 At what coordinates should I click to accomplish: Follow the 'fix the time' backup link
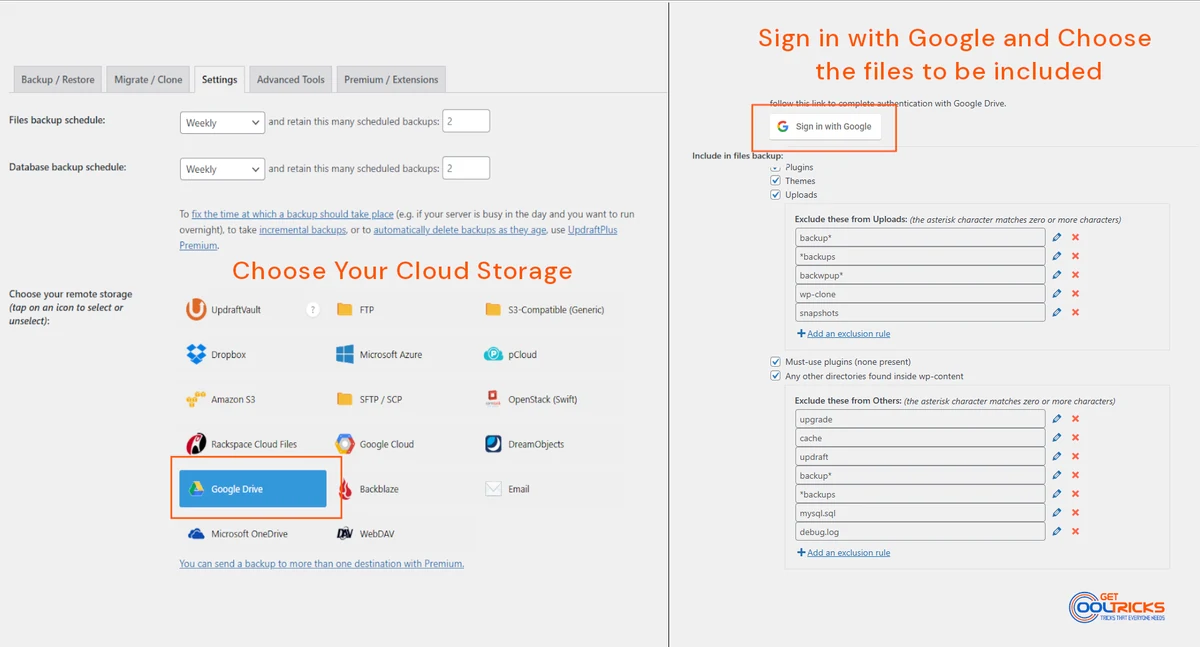pos(293,214)
